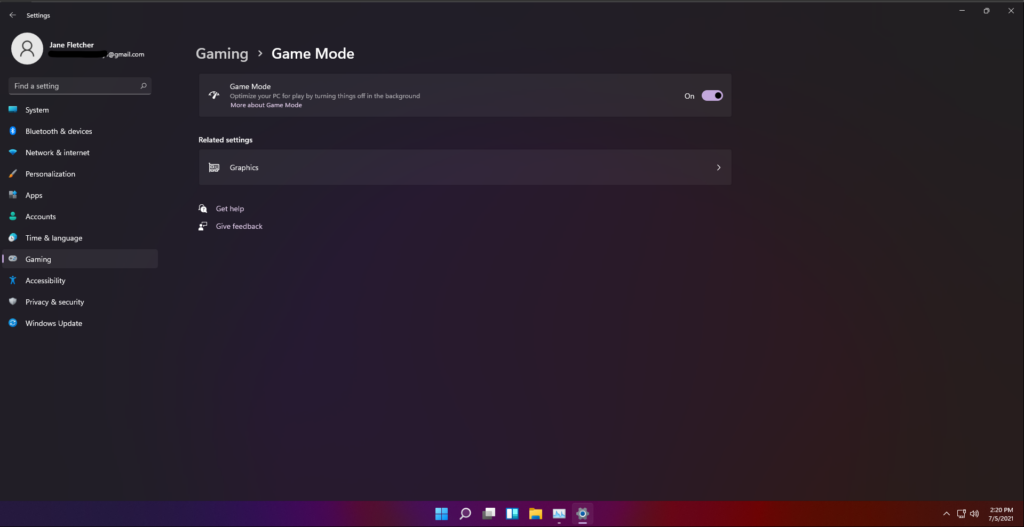Open Settings gear icon on taskbar
The width and height of the screenshot is (1024, 527).
[583, 514]
